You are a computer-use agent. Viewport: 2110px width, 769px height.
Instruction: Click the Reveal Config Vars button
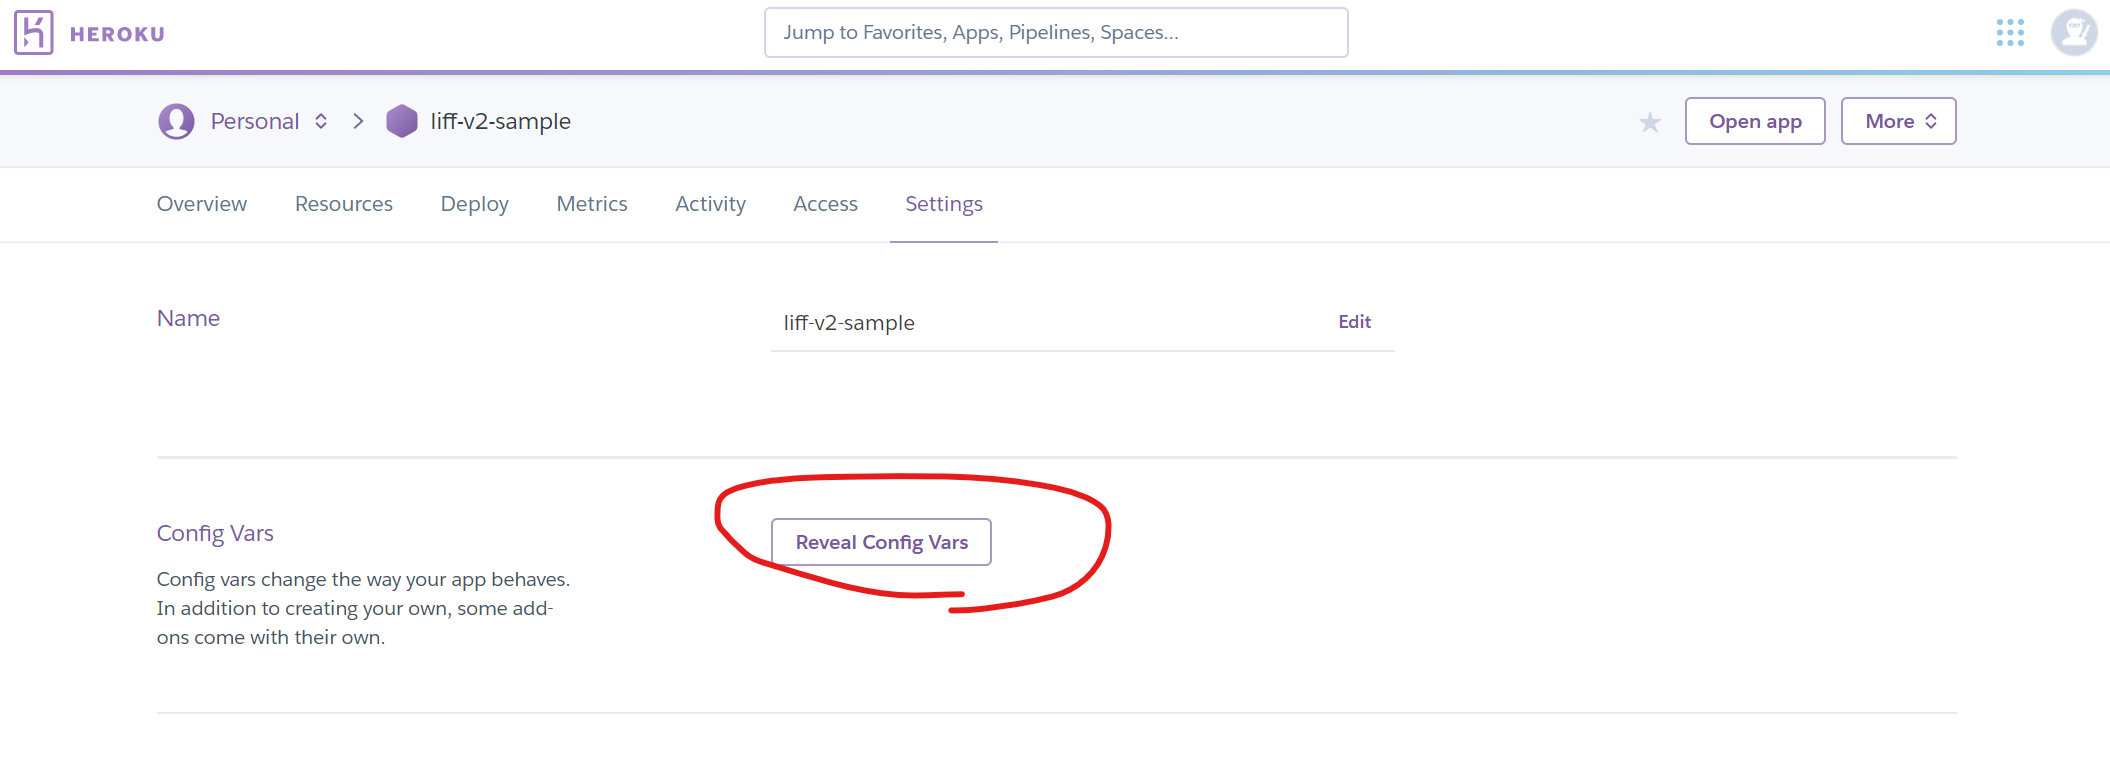[x=881, y=542]
